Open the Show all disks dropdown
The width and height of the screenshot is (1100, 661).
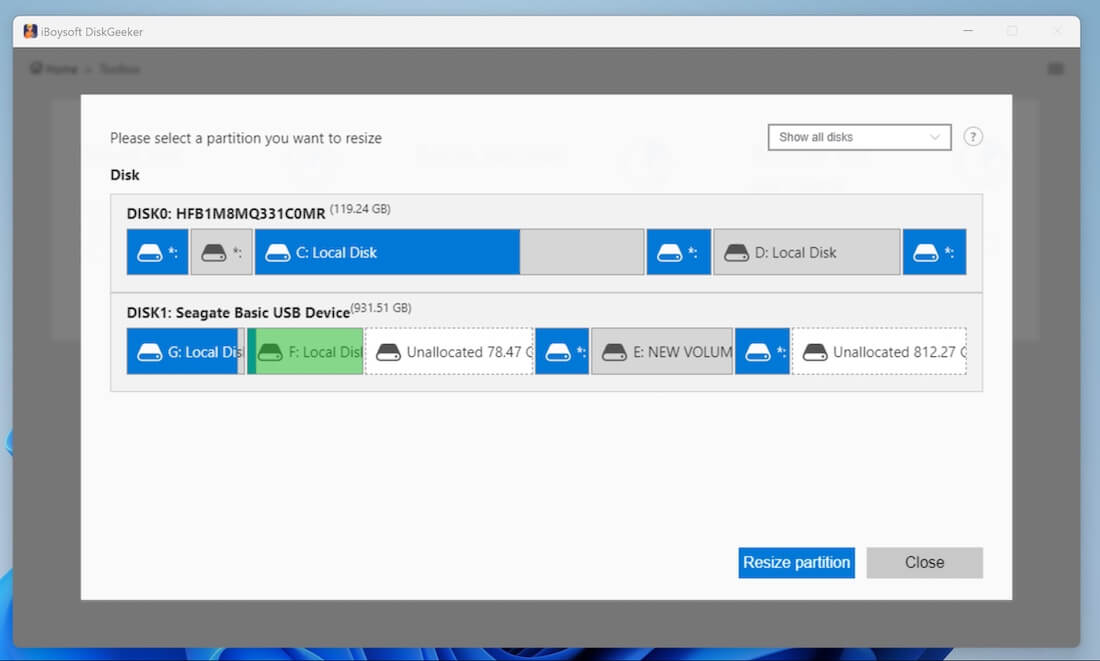[x=859, y=138]
